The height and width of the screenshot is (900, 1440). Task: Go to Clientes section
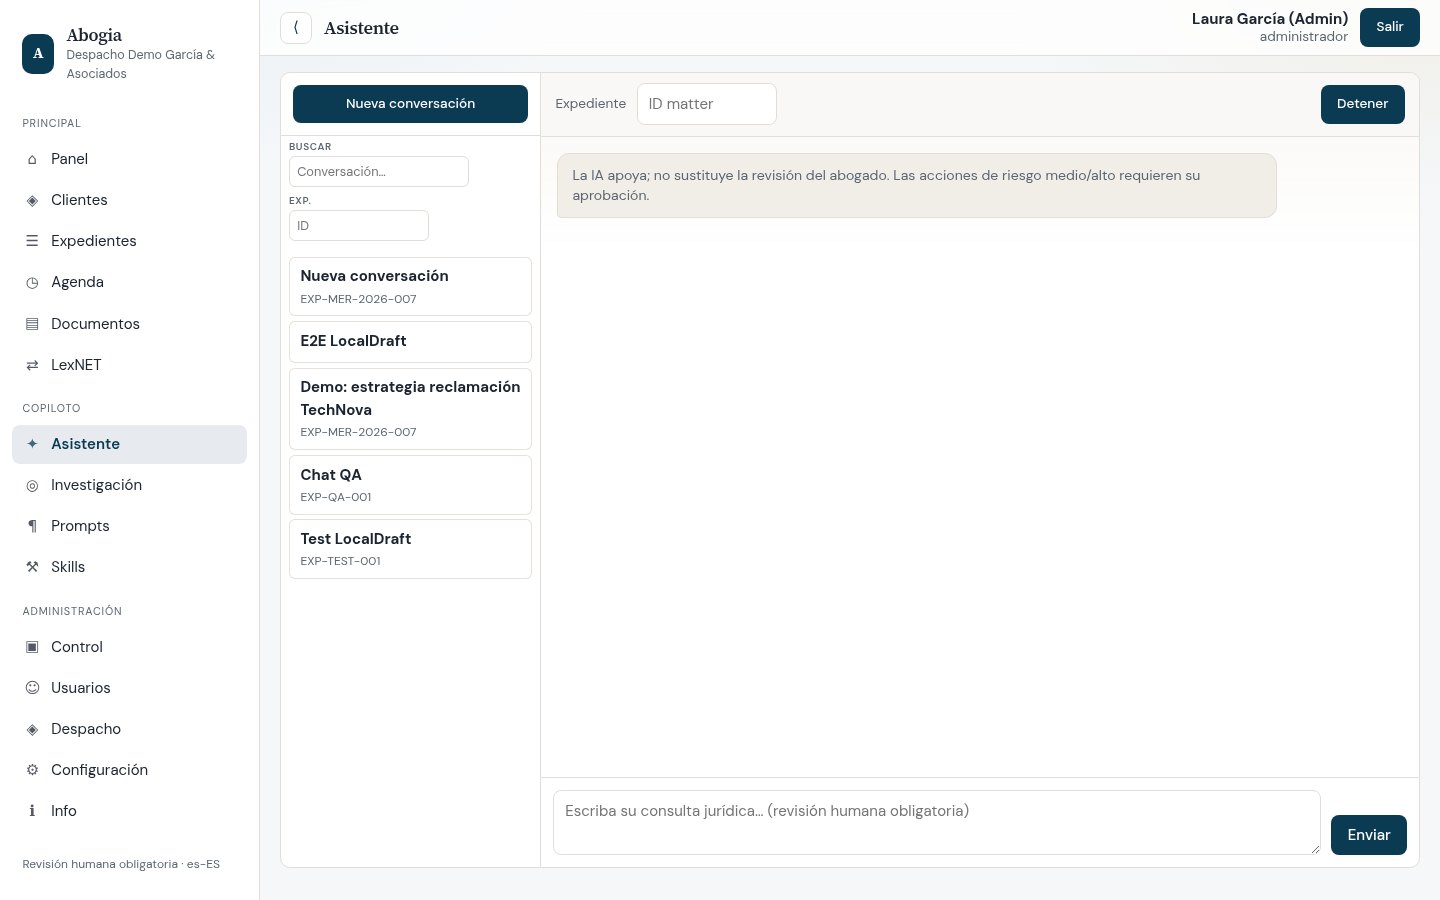(x=129, y=200)
